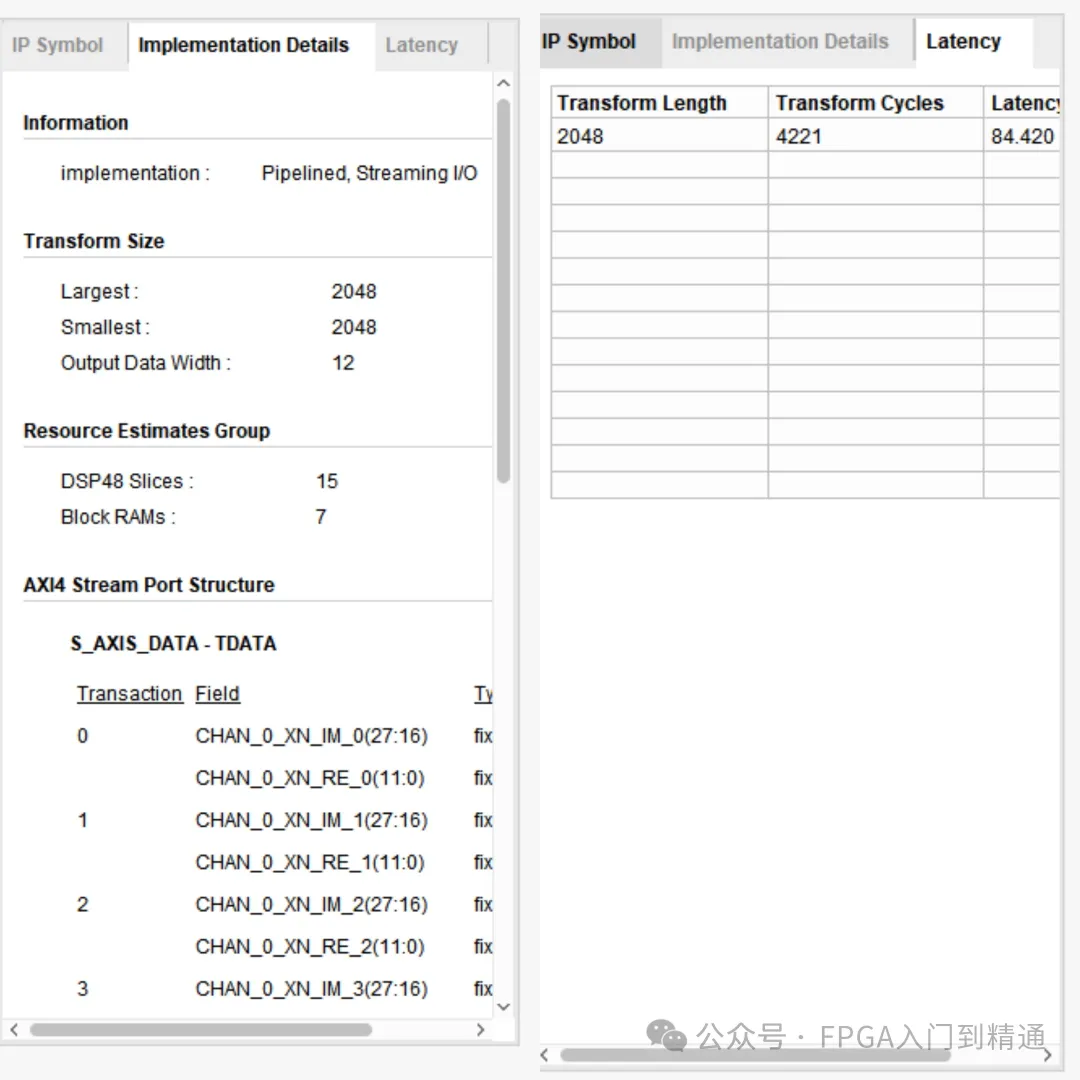1080x1080 pixels.
Task: Select the 4221 transform cycles cell
Action: [x=875, y=136]
